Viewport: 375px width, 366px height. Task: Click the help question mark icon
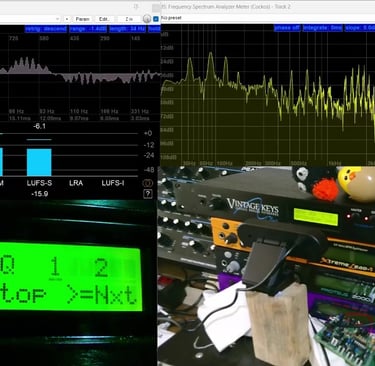(x=148, y=194)
